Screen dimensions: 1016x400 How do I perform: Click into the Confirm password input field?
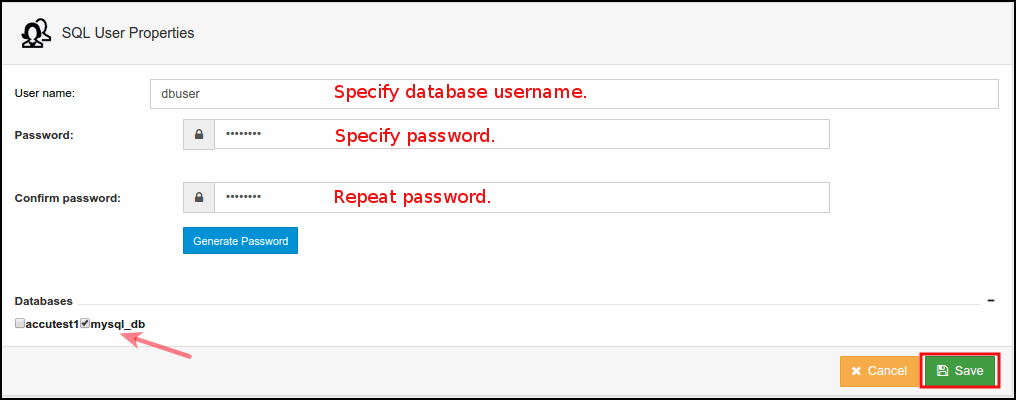tap(522, 197)
